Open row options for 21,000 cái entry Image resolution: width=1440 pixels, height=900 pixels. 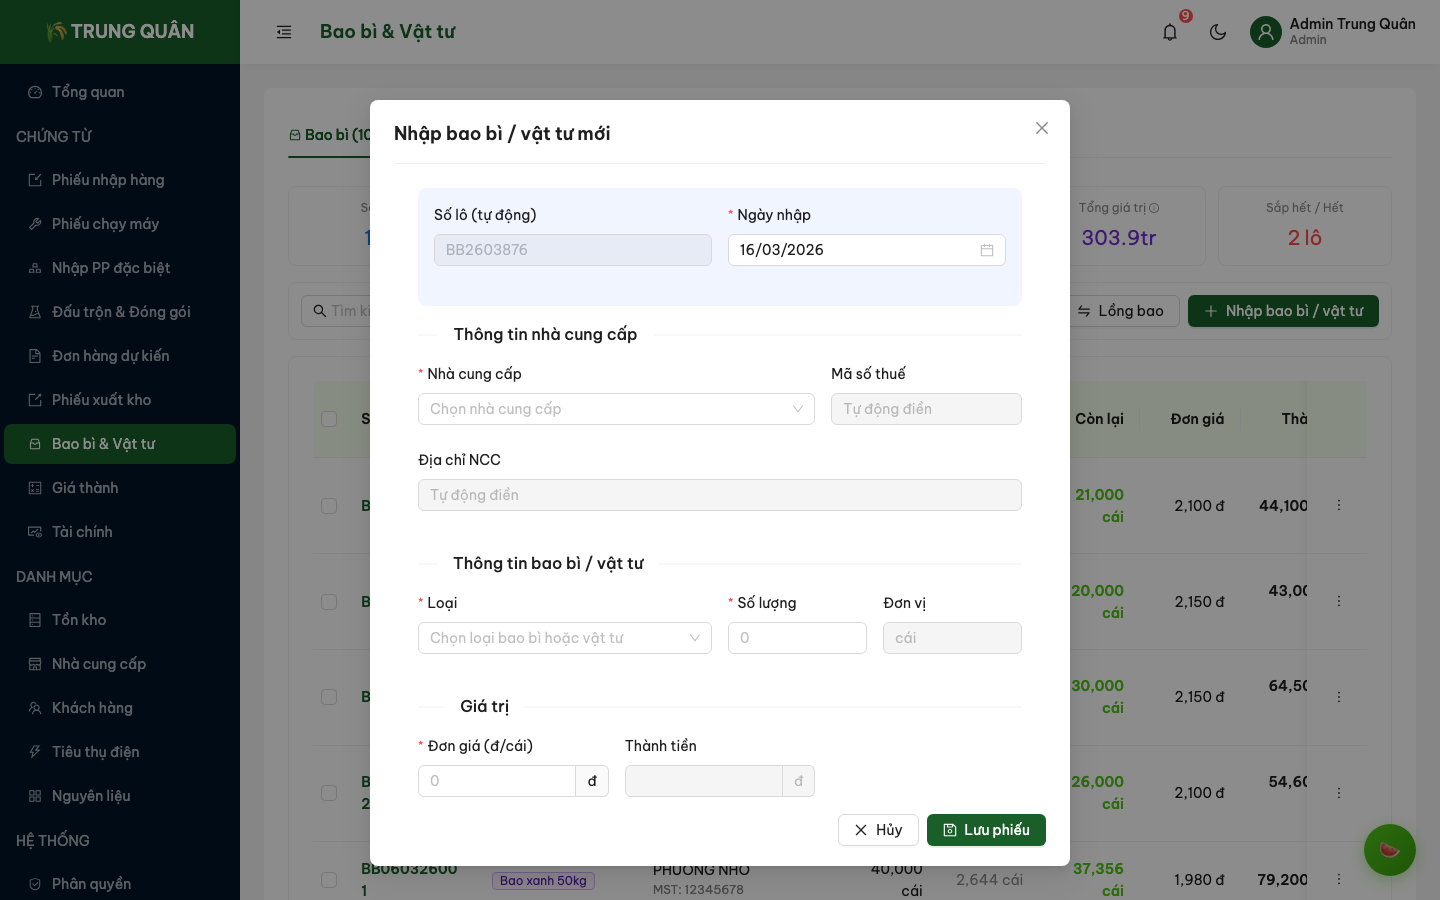[1339, 506]
